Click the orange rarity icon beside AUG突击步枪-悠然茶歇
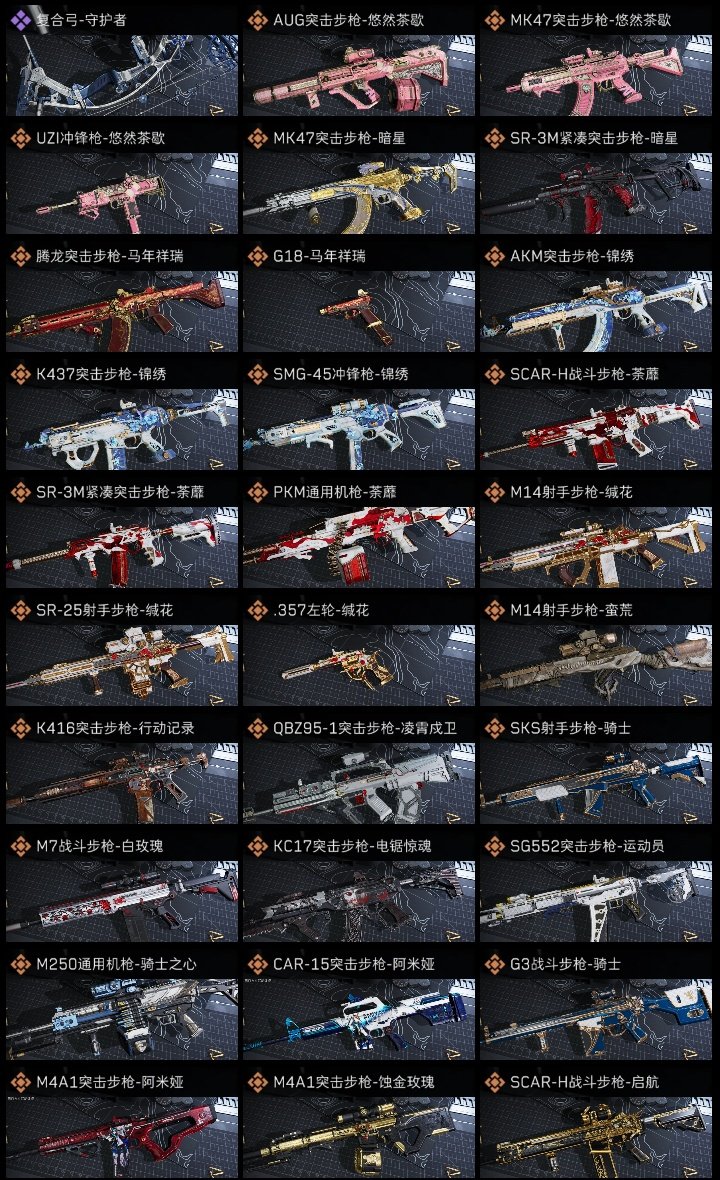Screen dimensions: 720x1180 click(258, 20)
